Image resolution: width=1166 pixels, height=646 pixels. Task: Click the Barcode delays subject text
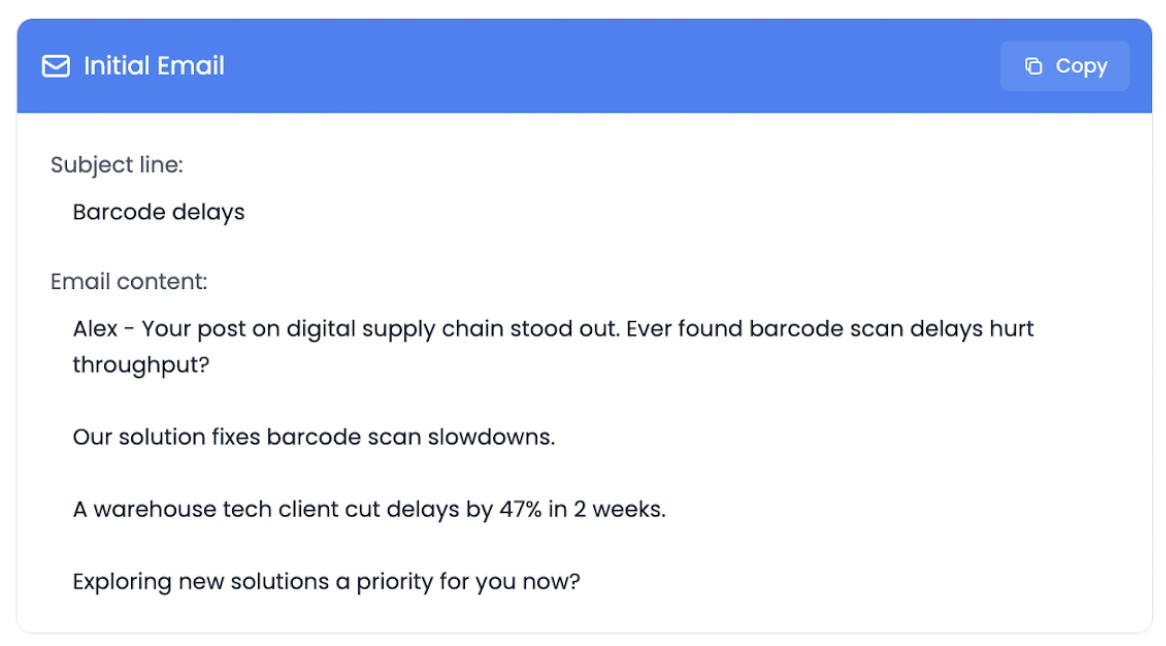(x=158, y=212)
